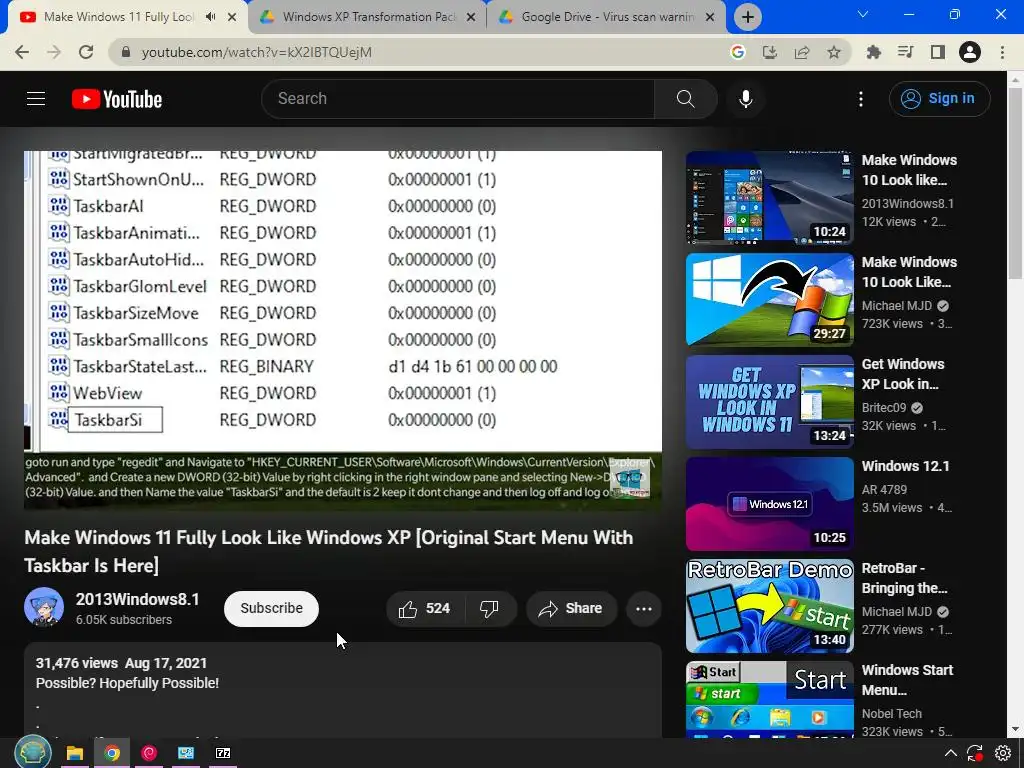The image size is (1024, 768).
Task: Focus the YouTube search field
Action: click(x=458, y=99)
